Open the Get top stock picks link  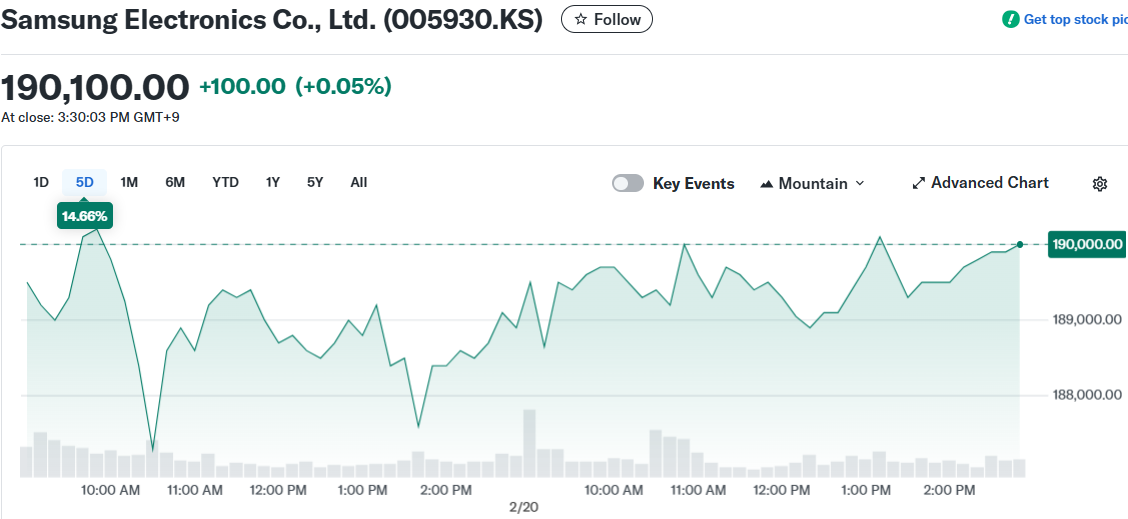(1075, 19)
